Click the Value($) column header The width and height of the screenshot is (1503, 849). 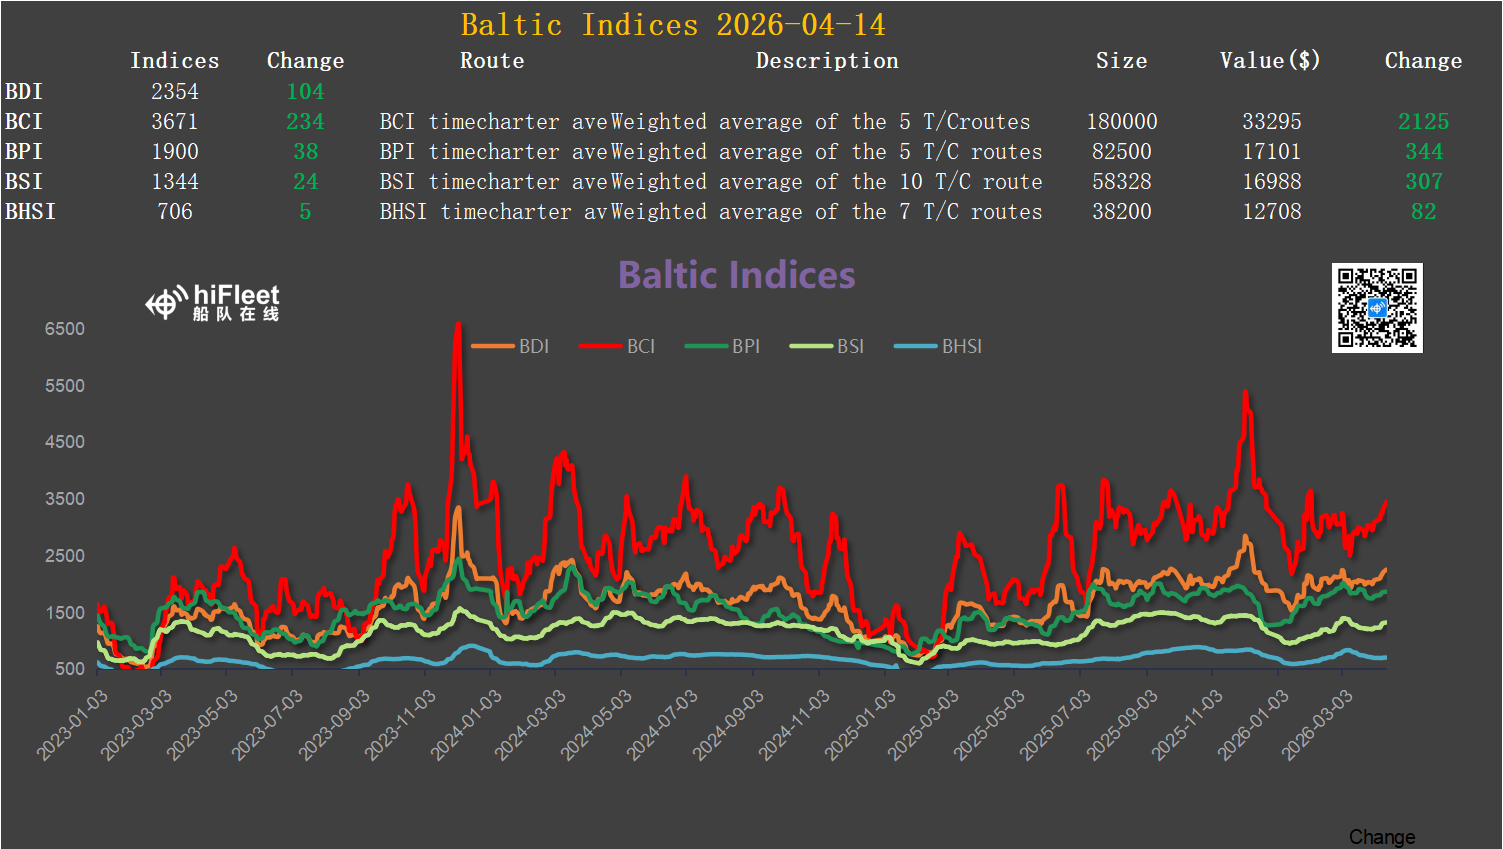coord(1270,61)
